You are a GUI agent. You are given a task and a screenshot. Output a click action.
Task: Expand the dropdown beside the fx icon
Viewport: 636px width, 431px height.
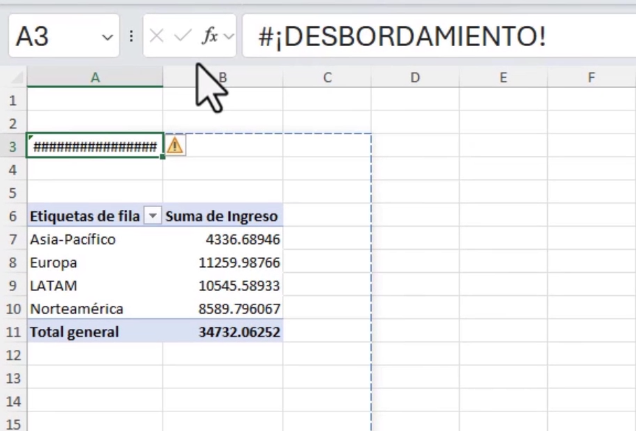[229, 36]
